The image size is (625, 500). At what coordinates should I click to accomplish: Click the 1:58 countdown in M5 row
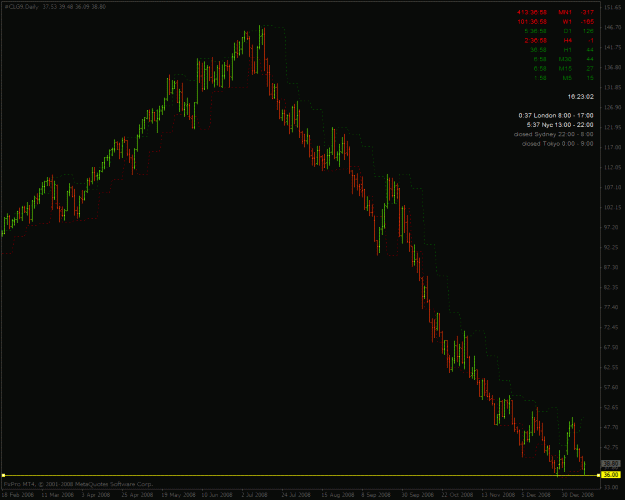pyautogui.click(x=540, y=78)
